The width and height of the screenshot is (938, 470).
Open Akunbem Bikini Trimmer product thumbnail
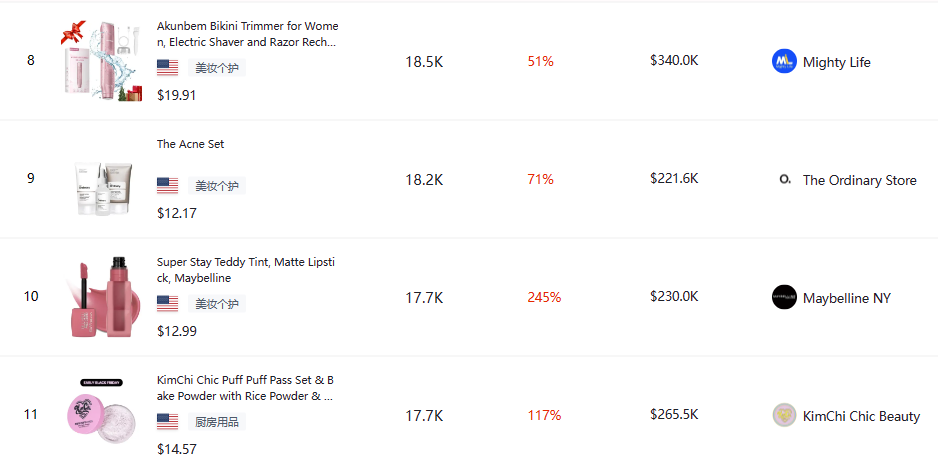102,62
